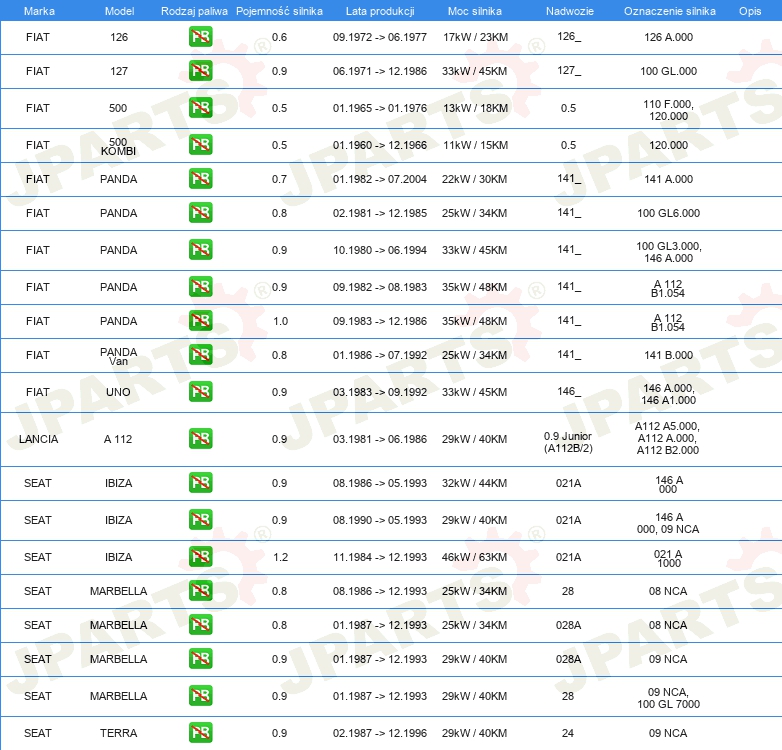The height and width of the screenshot is (750, 782).
Task: Select the power value '17kW / 23KM'
Action: coord(476,37)
